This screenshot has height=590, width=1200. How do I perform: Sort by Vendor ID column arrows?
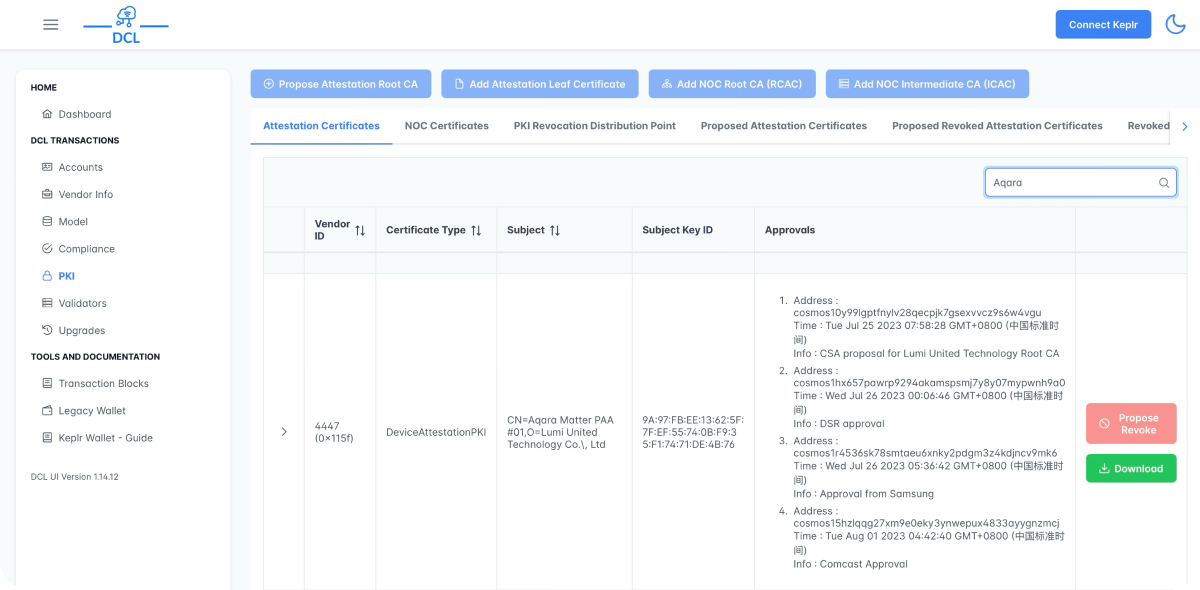point(360,230)
